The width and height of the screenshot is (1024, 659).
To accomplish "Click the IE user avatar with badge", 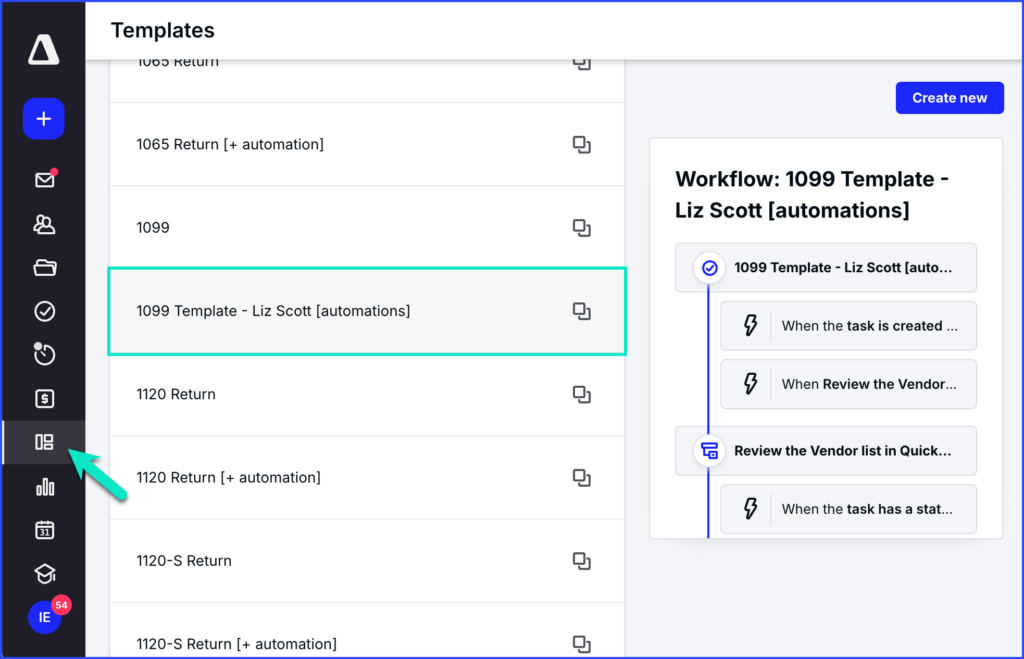I will coord(44,617).
